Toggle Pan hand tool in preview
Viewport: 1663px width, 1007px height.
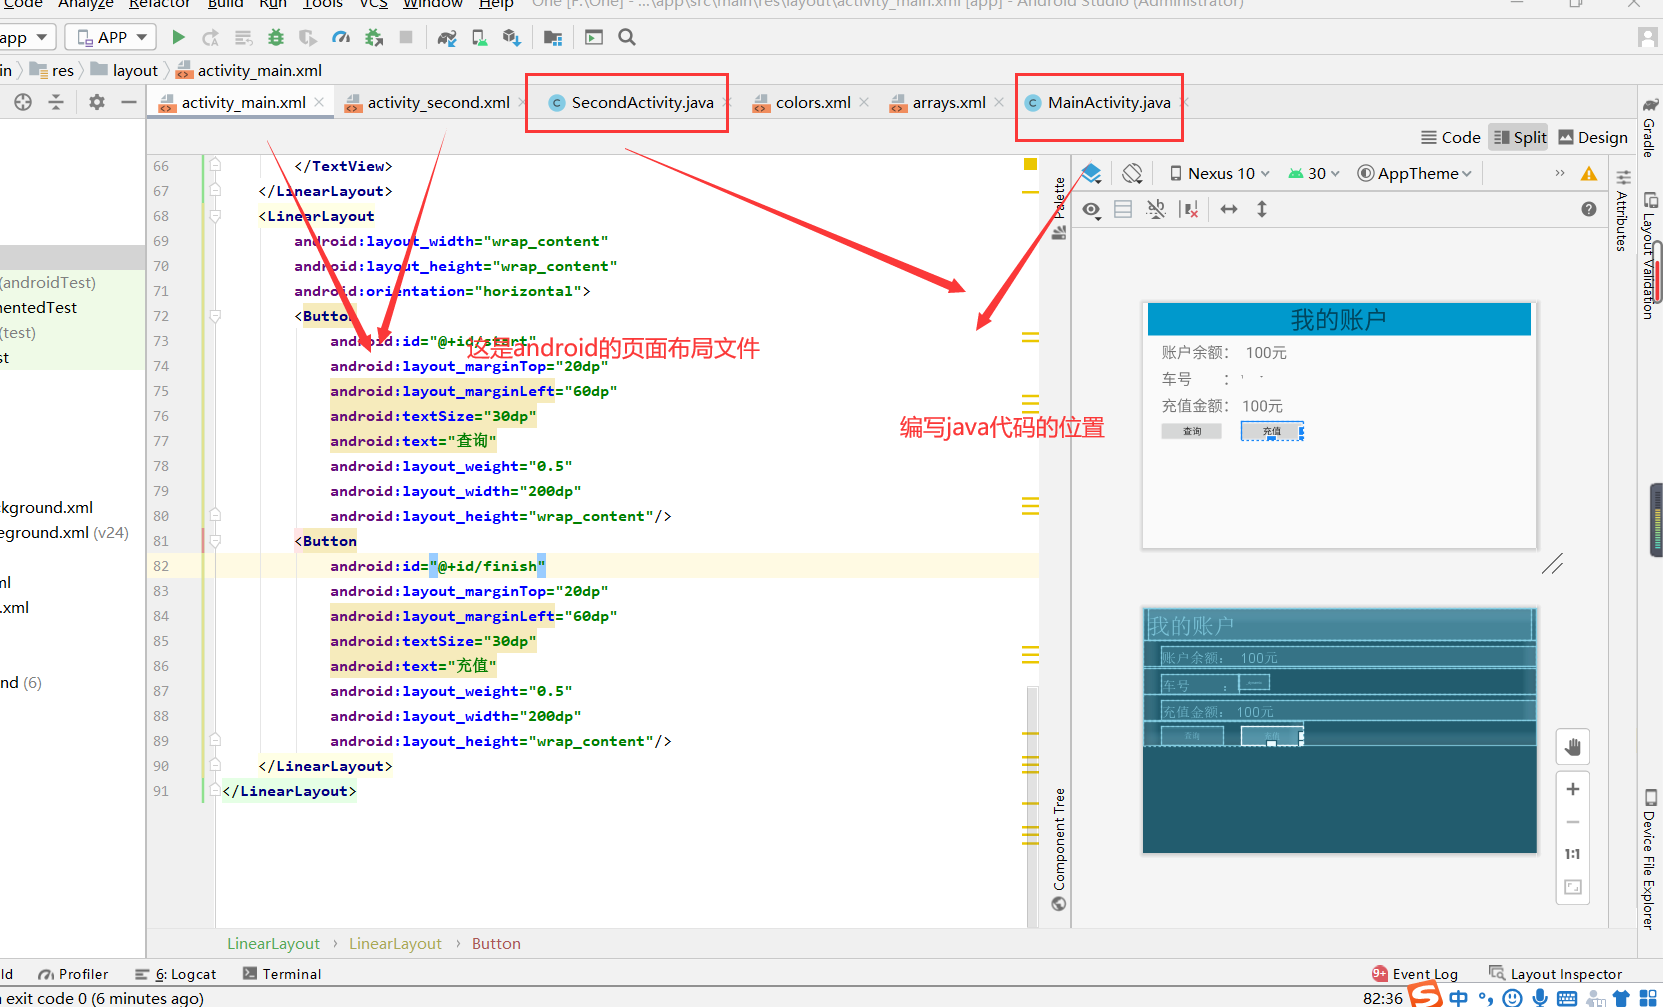tap(1573, 747)
